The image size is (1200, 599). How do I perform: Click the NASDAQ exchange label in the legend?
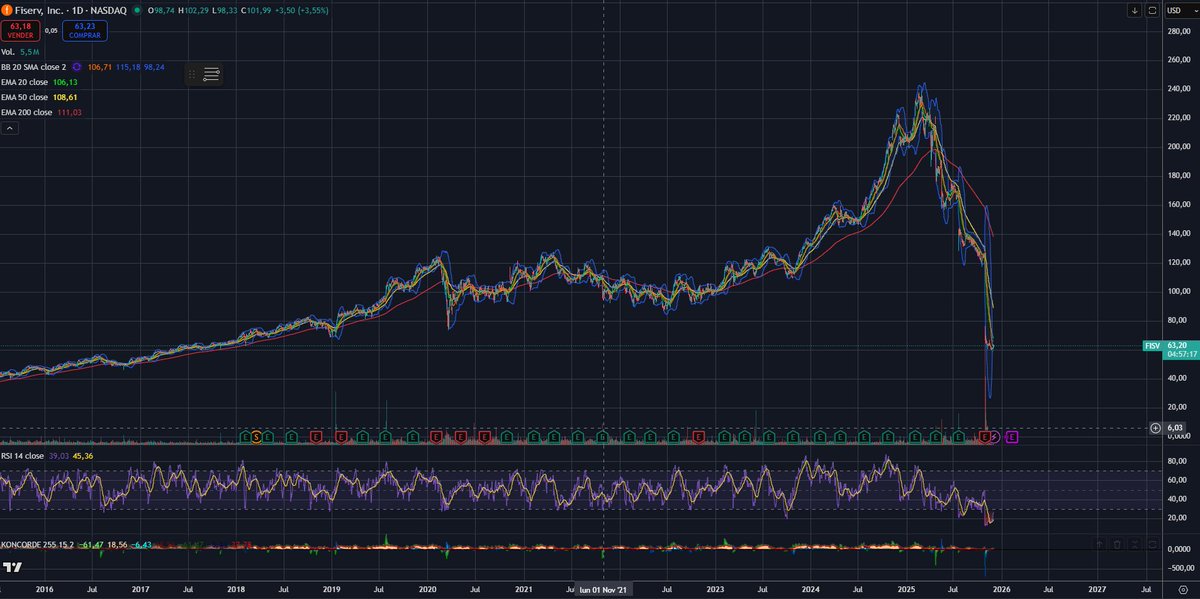click(108, 10)
